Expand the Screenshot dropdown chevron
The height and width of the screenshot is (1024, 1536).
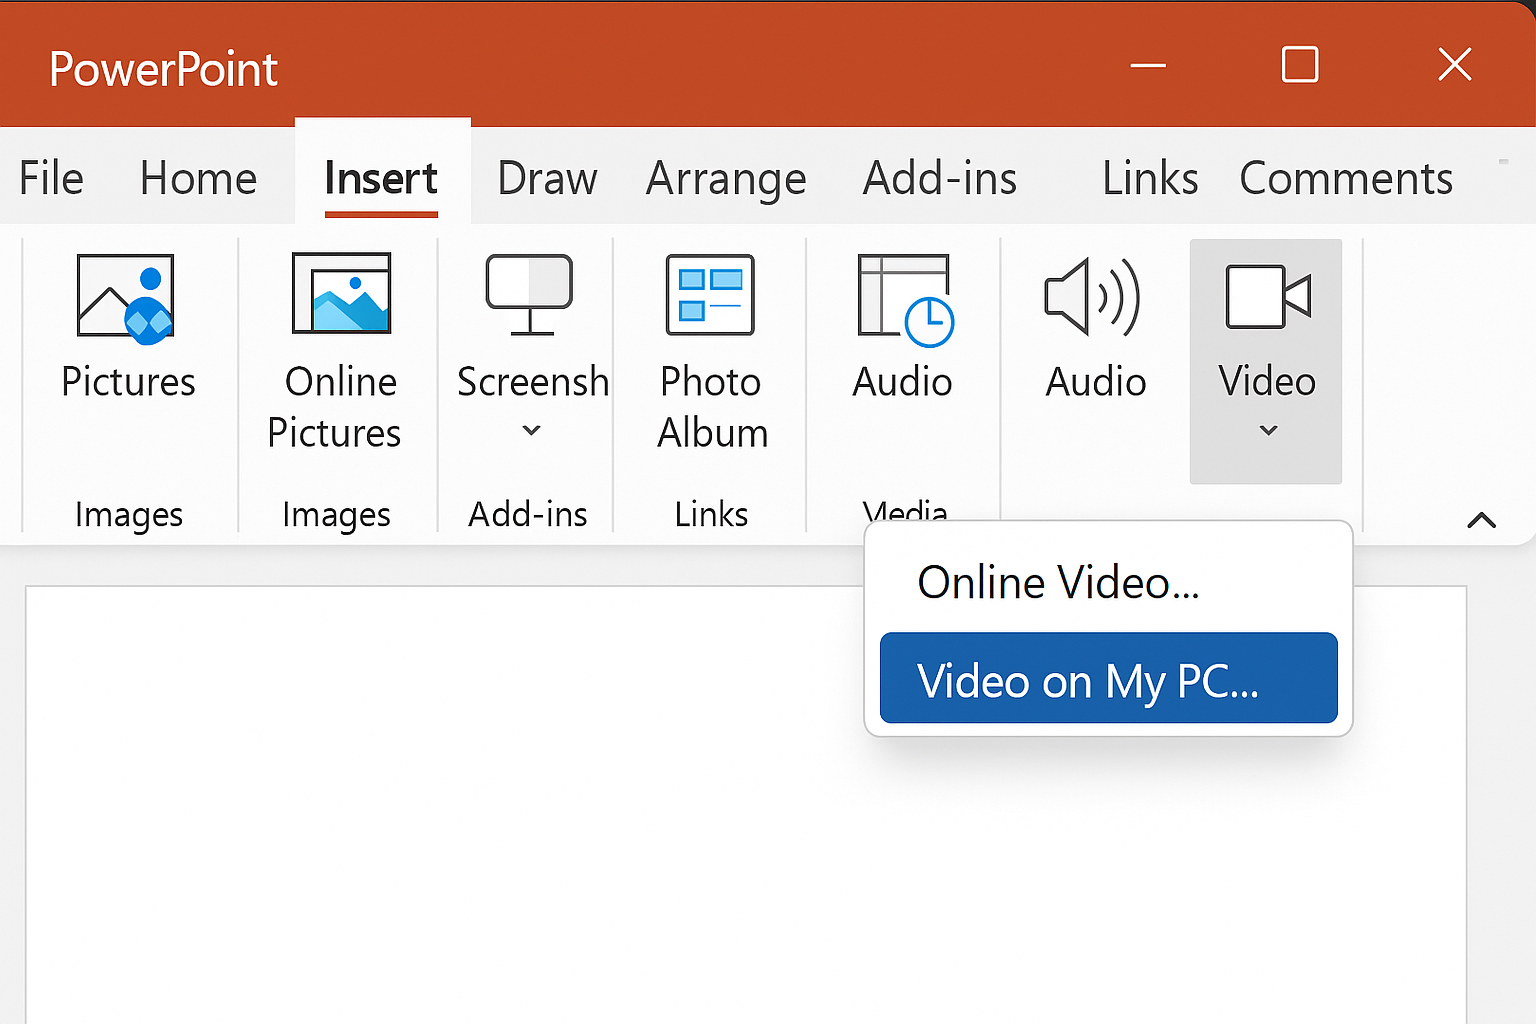pyautogui.click(x=532, y=430)
